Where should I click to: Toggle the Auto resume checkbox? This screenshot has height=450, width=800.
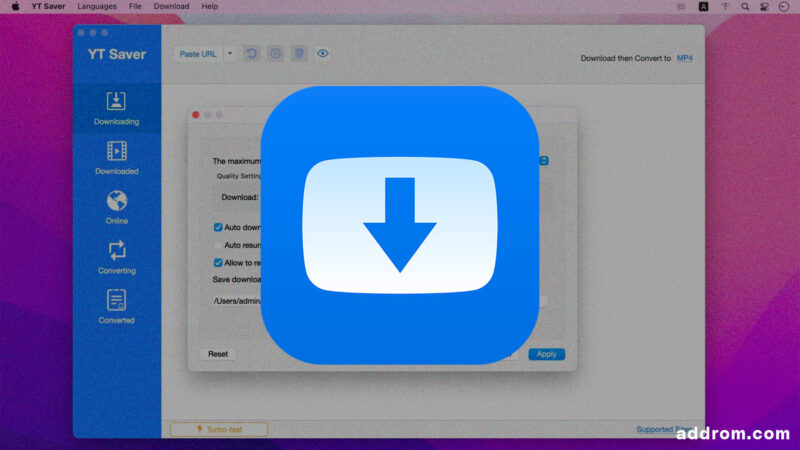(x=218, y=245)
